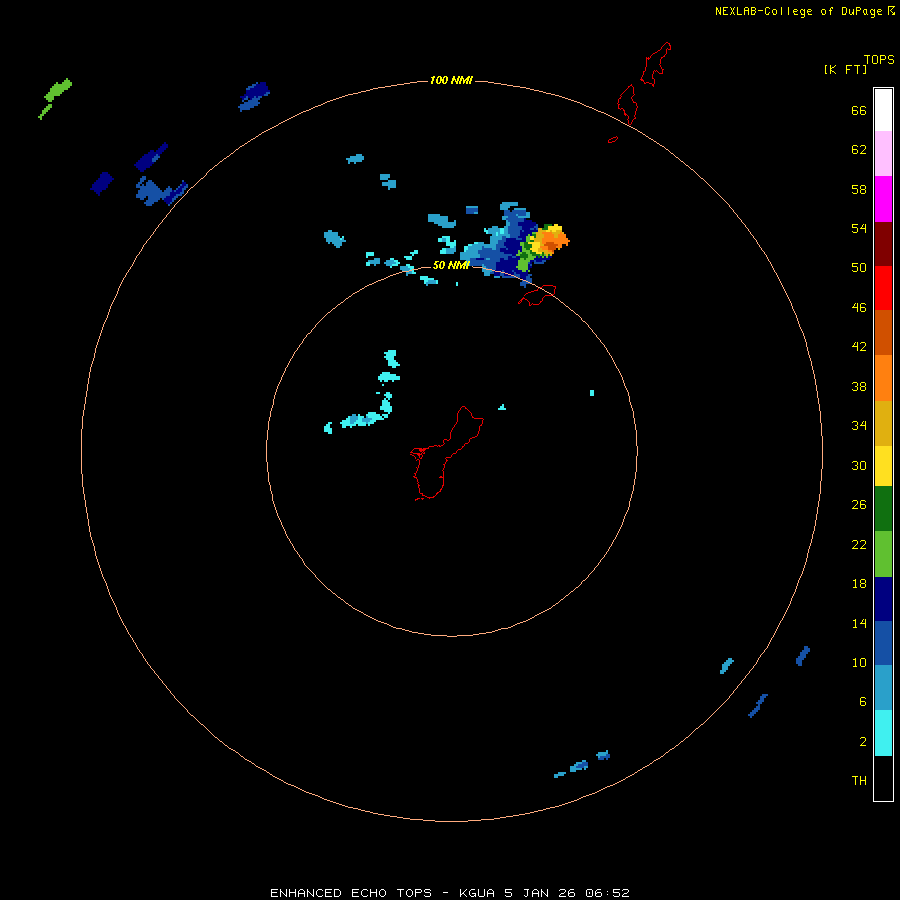900x900 pixels.
Task: Click the orange-yellow high echo top storm core
Action: click(x=549, y=240)
